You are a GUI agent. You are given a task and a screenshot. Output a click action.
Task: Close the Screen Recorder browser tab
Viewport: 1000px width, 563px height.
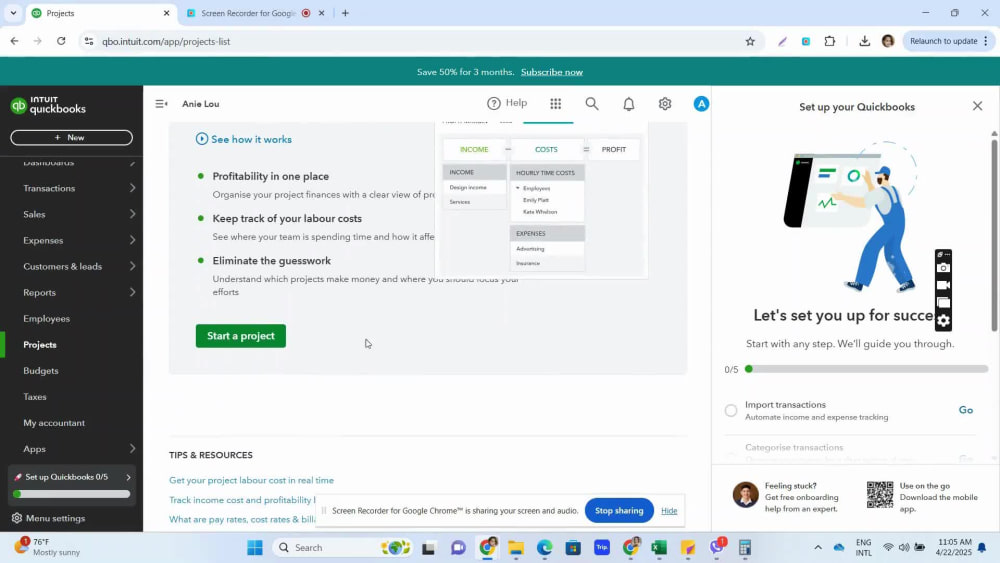[x=321, y=13]
